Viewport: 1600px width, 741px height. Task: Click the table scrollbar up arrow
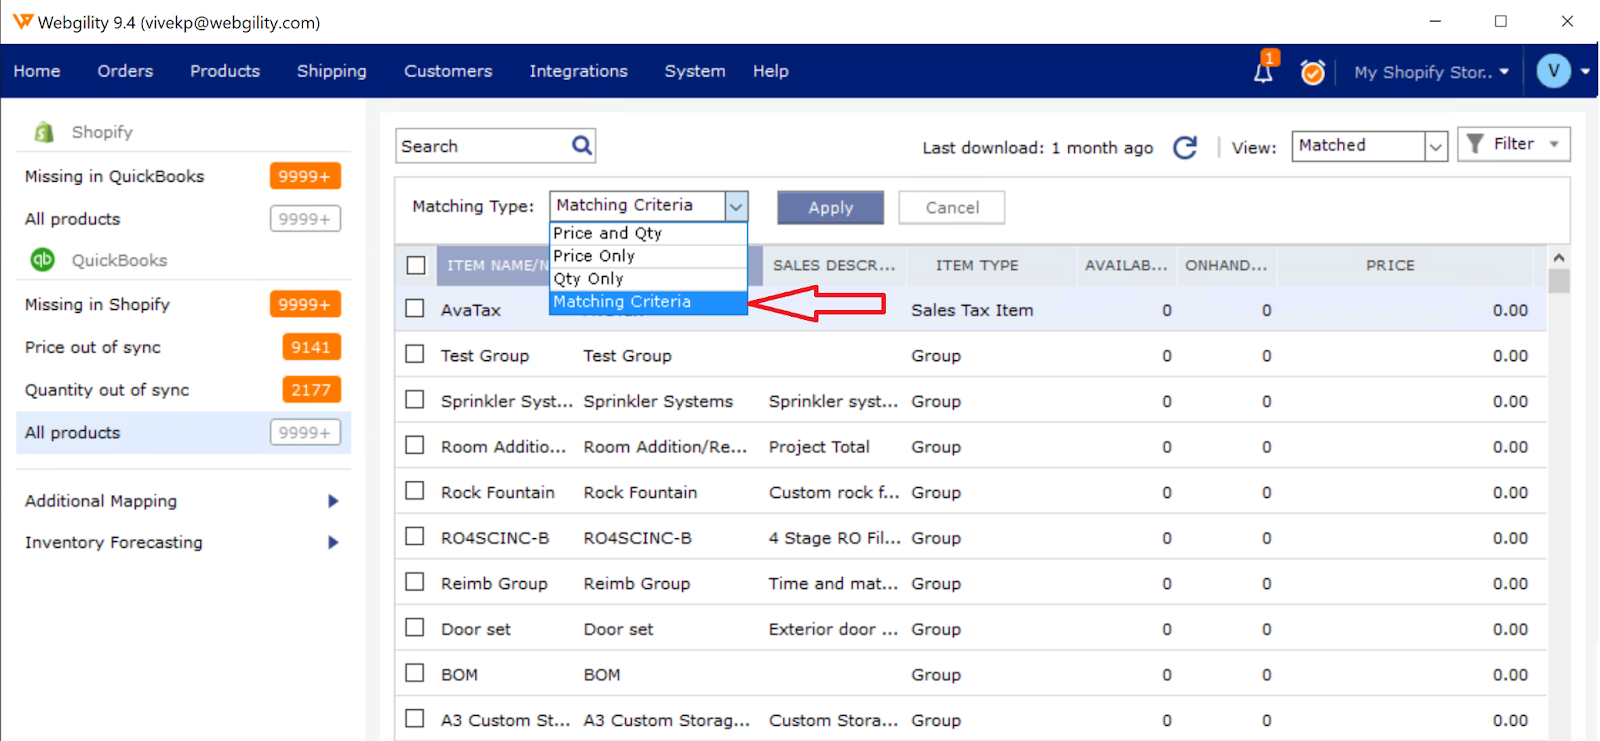point(1558,258)
